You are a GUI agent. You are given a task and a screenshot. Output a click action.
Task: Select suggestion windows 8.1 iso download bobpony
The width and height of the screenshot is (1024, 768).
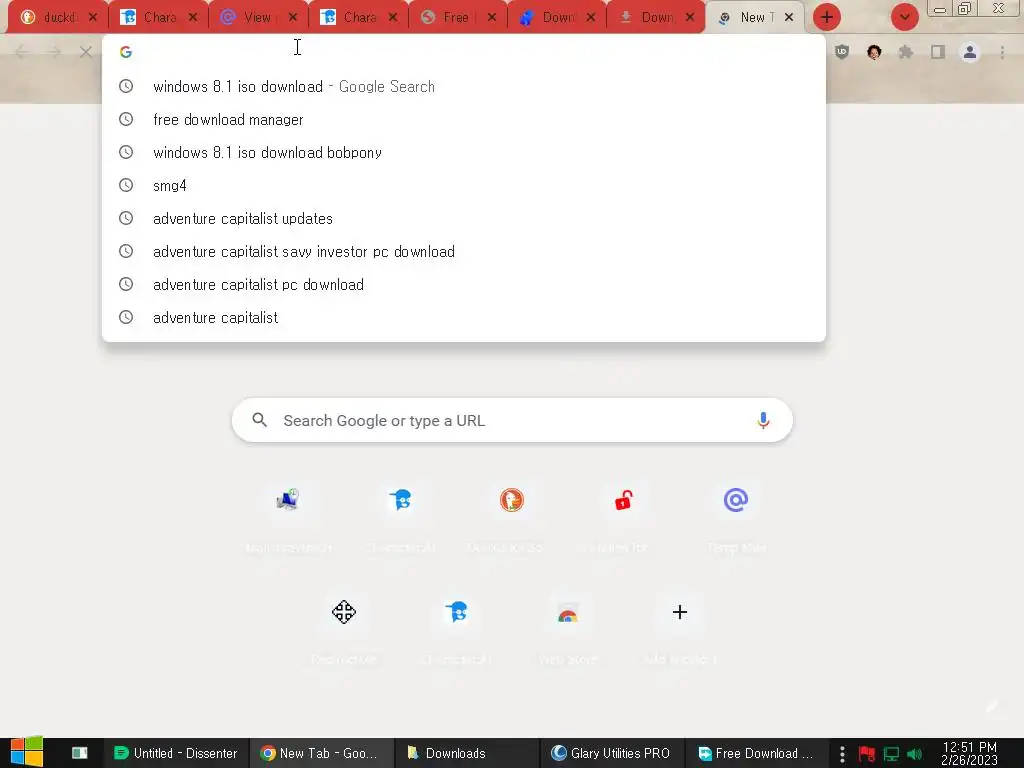pyautogui.click(x=464, y=152)
